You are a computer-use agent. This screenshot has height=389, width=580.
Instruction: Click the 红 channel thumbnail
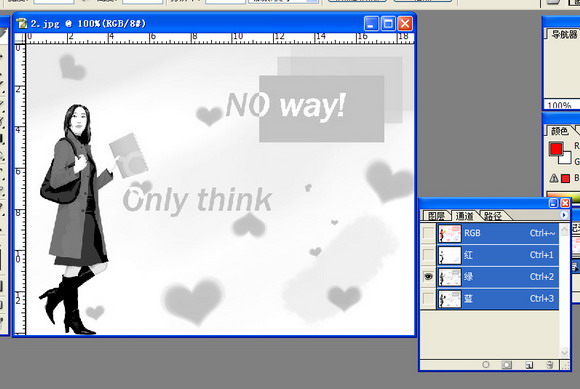(x=450, y=255)
